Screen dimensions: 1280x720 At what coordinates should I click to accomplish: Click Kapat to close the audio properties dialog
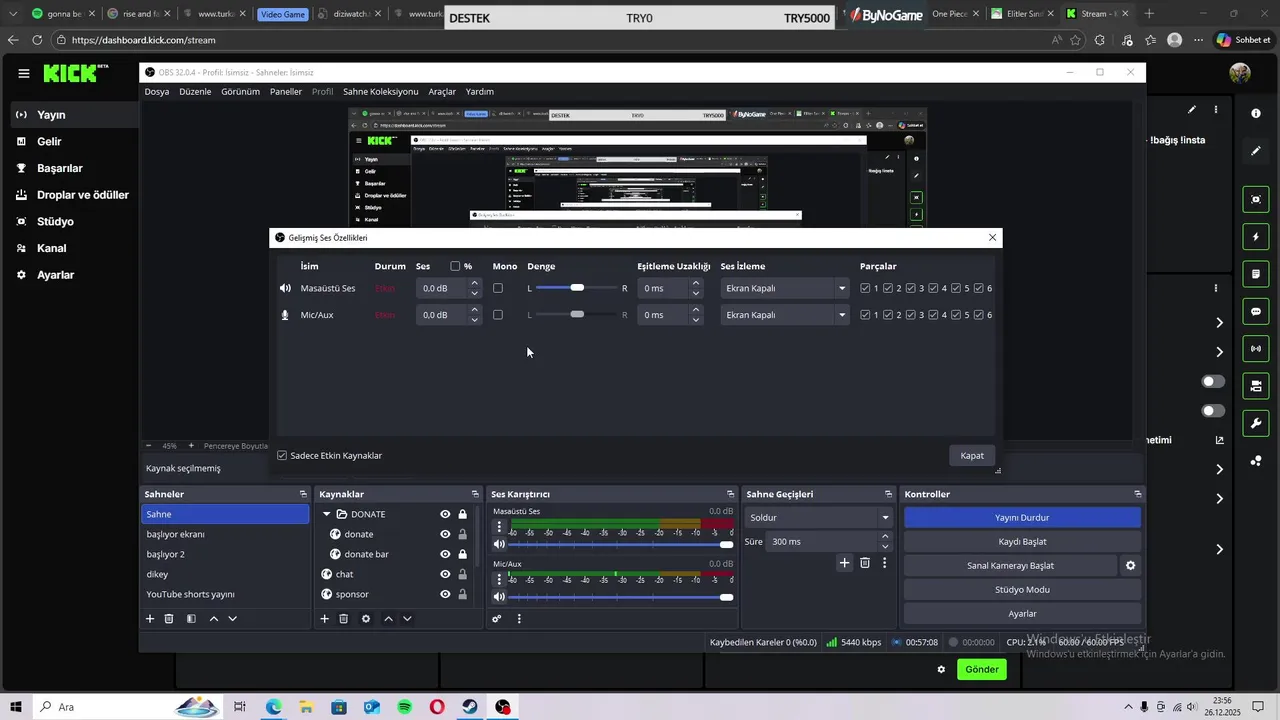[x=972, y=455]
